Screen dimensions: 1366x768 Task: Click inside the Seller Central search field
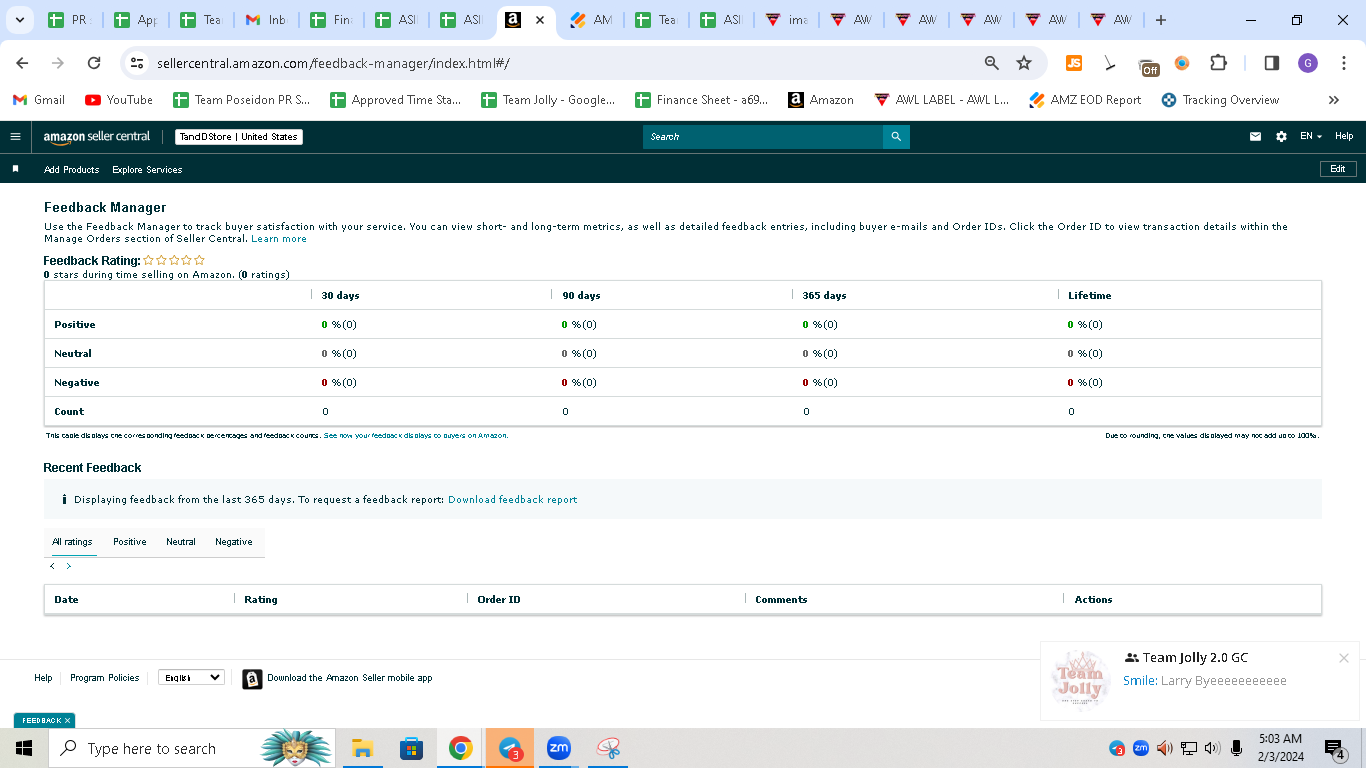click(763, 137)
